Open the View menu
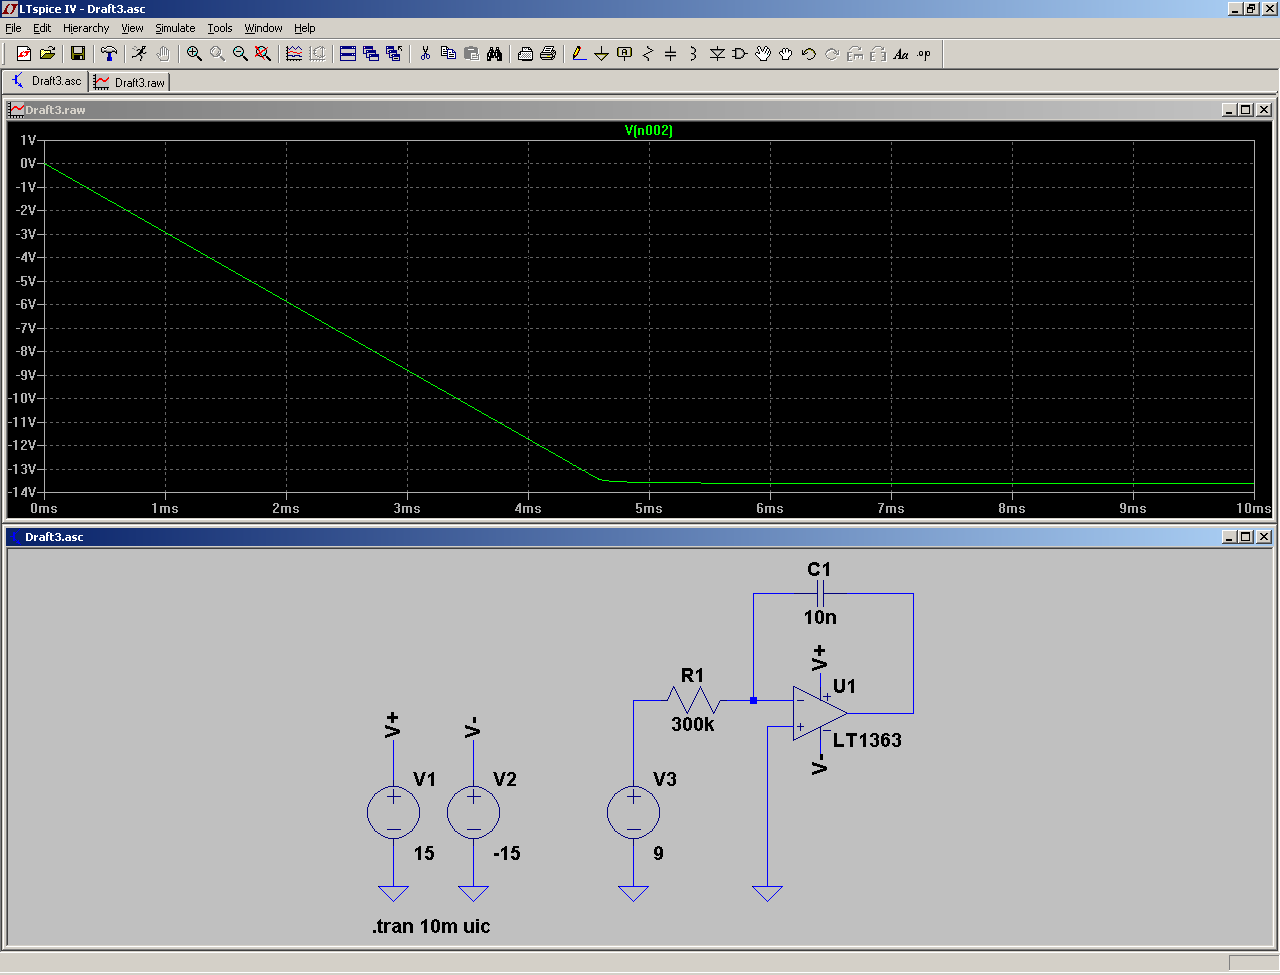Image resolution: width=1280 pixels, height=975 pixels. (132, 28)
